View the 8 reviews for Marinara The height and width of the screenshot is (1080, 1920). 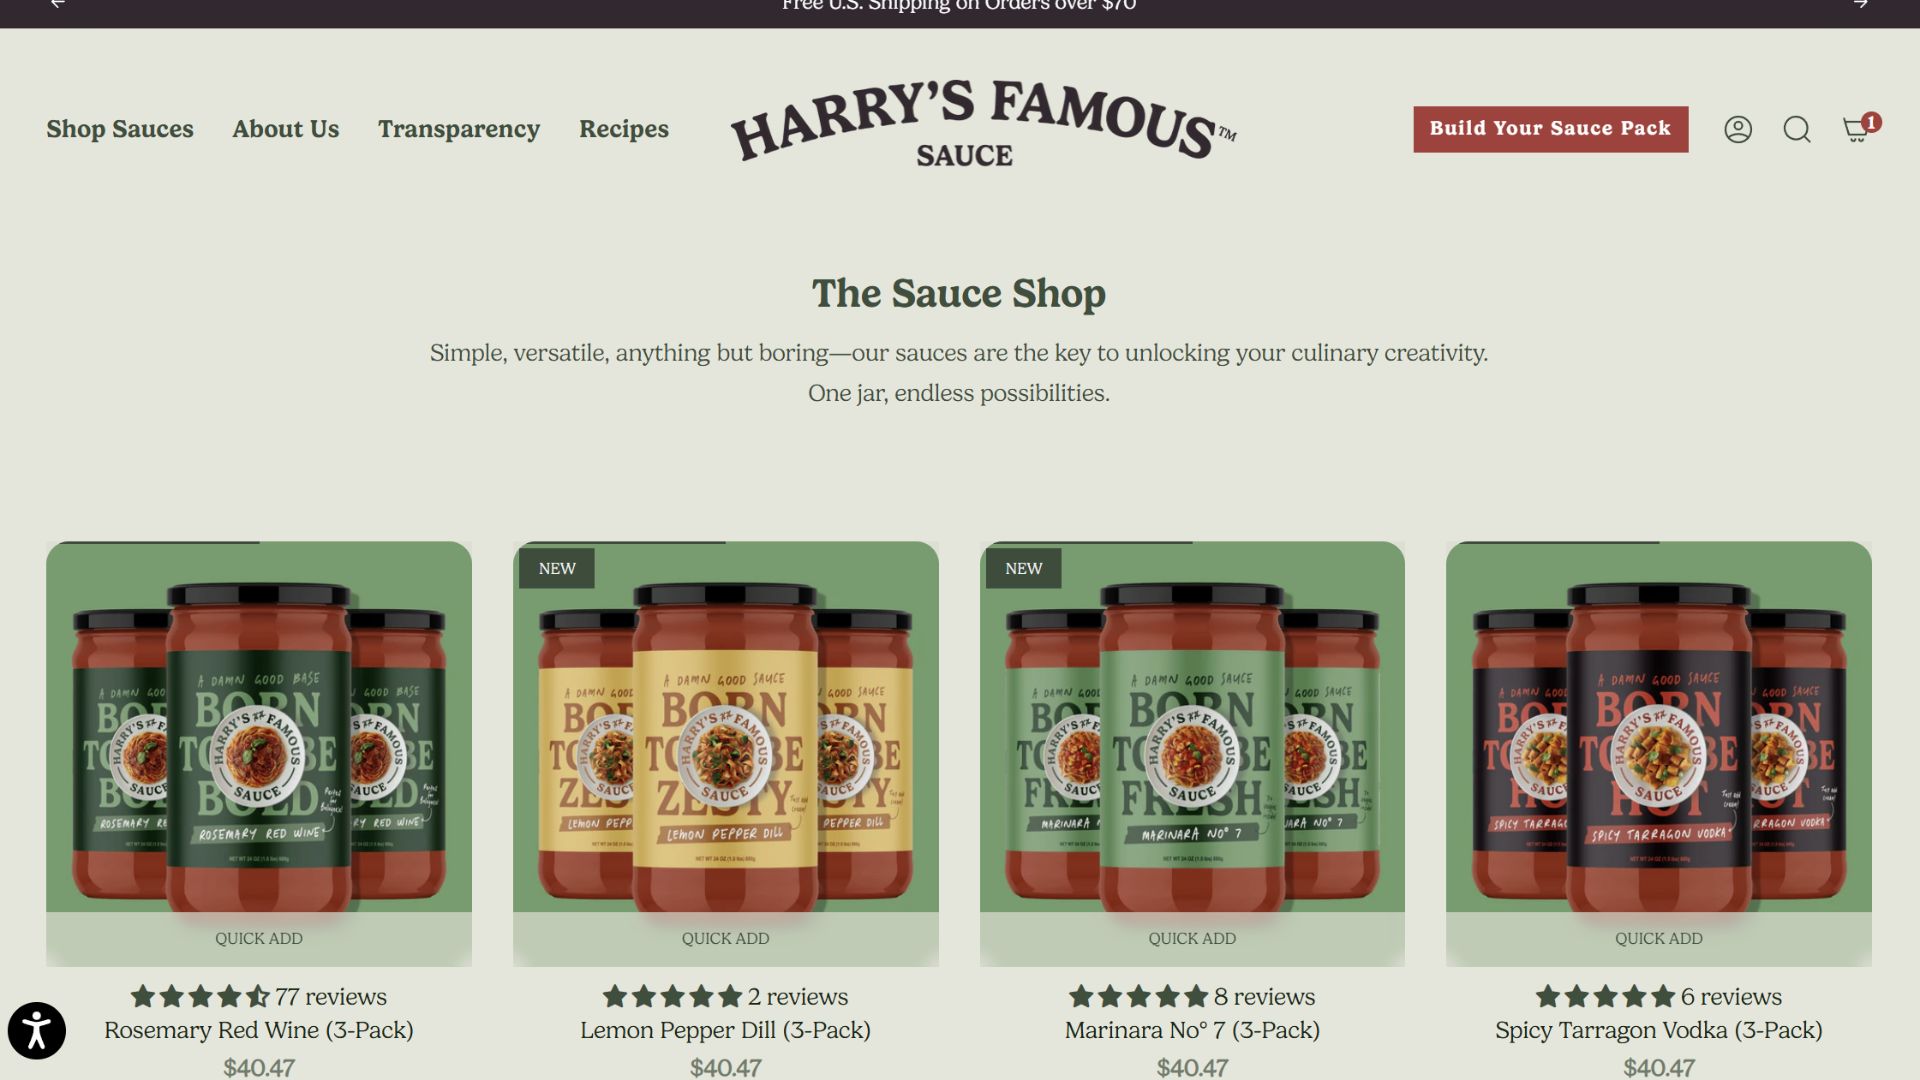[x=1264, y=996]
